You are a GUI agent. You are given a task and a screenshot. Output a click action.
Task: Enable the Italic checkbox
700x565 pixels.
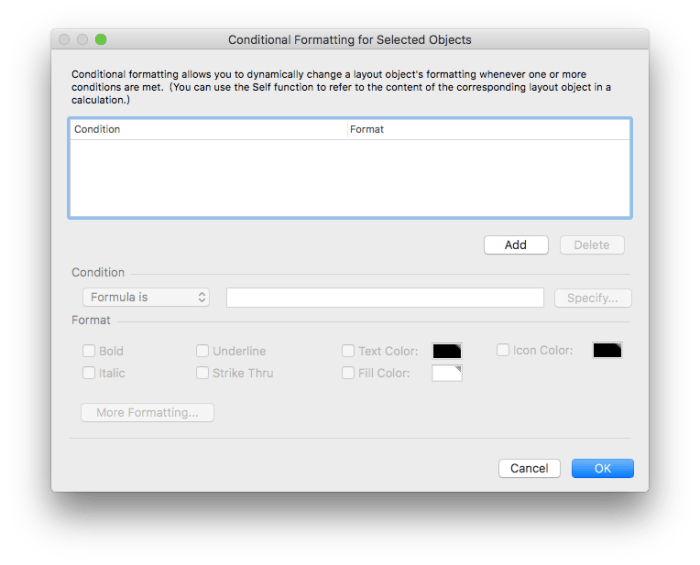click(89, 373)
